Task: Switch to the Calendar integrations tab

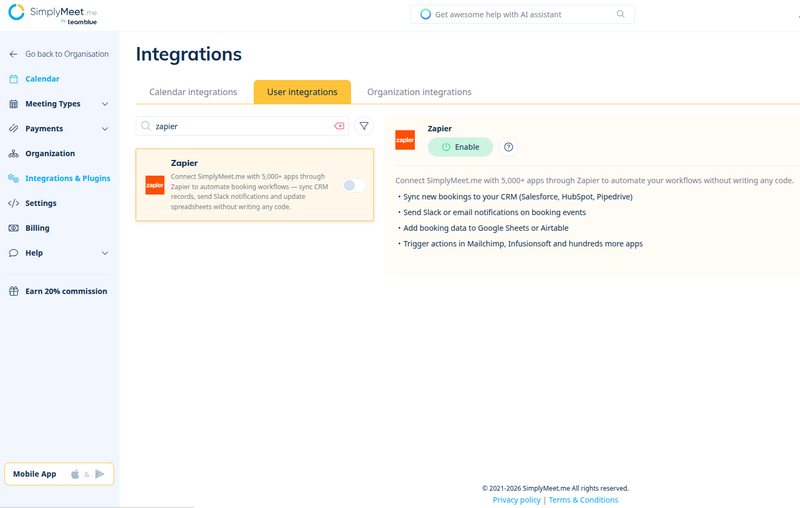Action: [x=193, y=92]
